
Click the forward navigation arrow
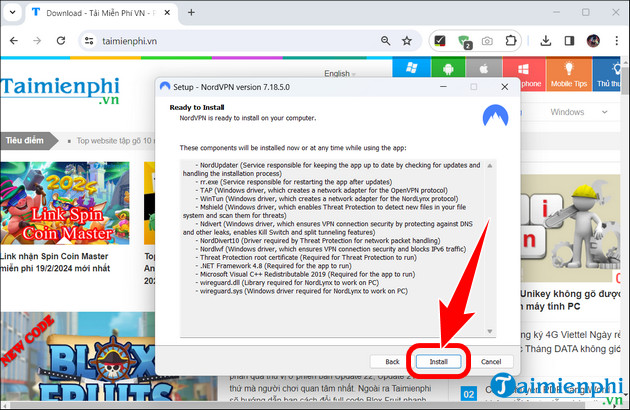click(x=37, y=41)
